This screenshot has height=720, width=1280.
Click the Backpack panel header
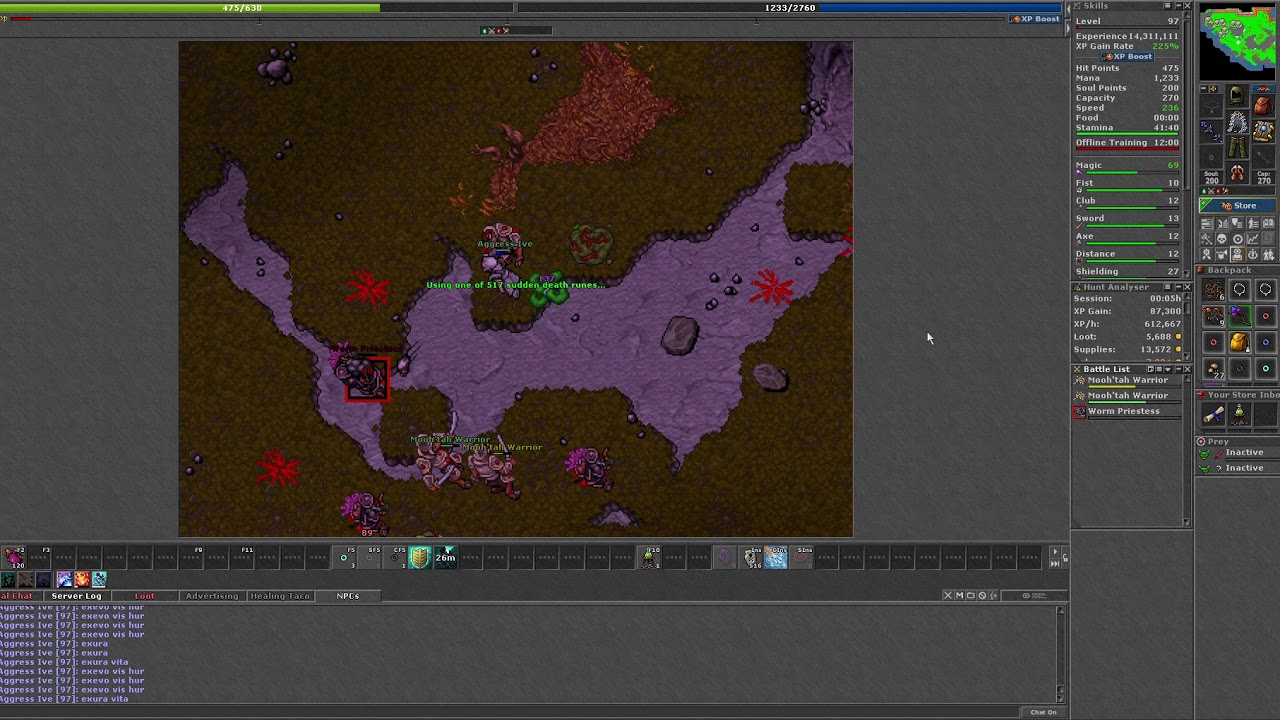(x=1237, y=270)
